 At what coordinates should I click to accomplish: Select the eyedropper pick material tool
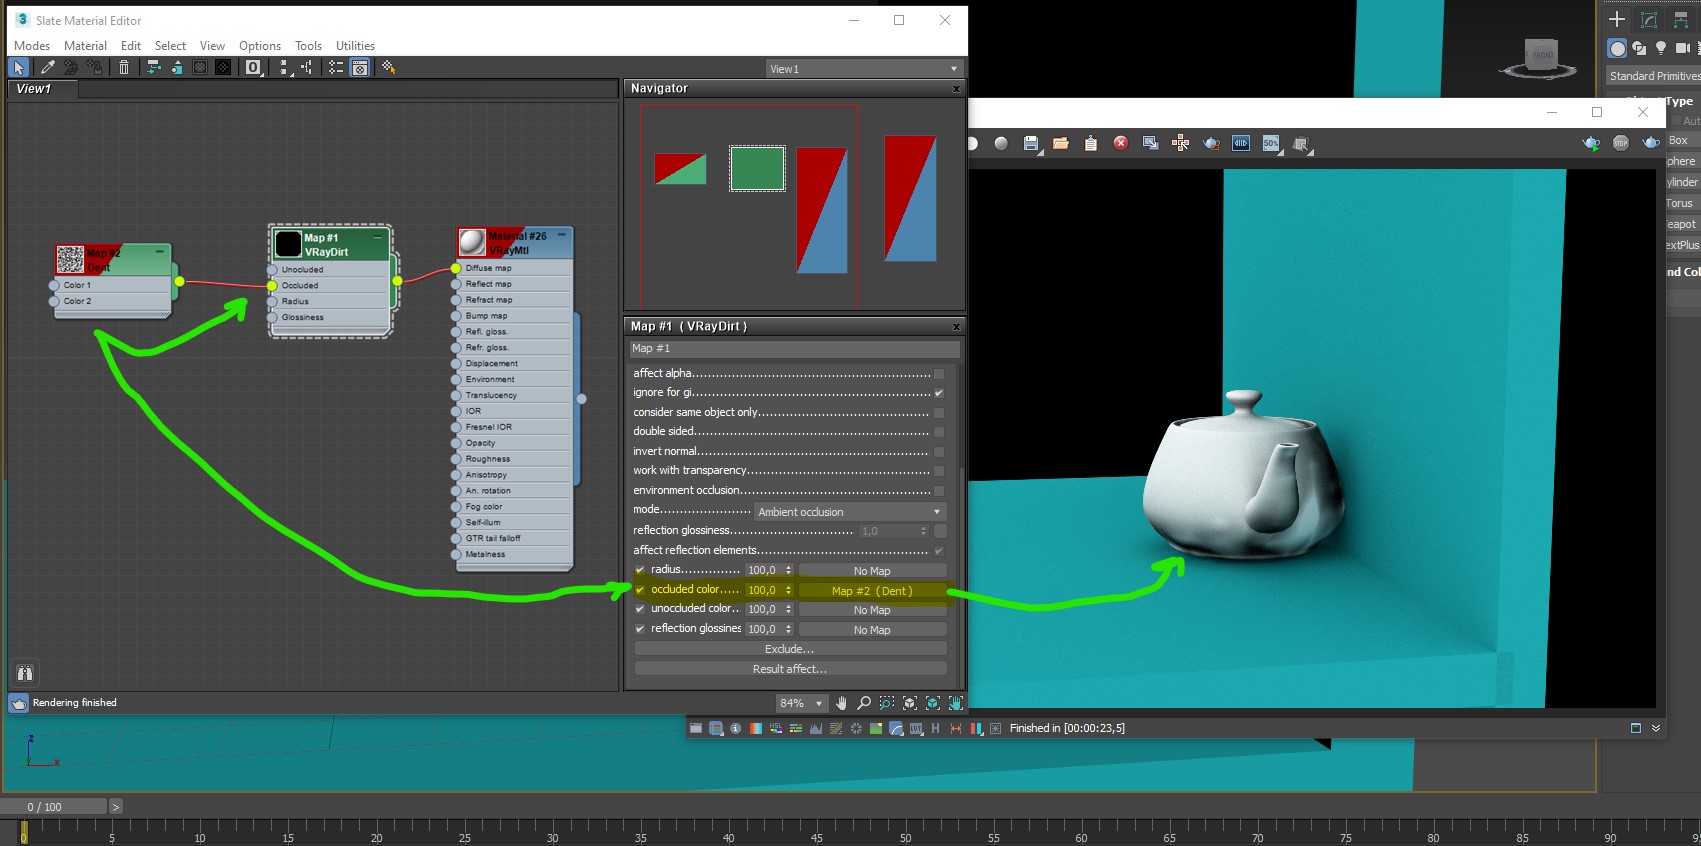click(x=47, y=67)
